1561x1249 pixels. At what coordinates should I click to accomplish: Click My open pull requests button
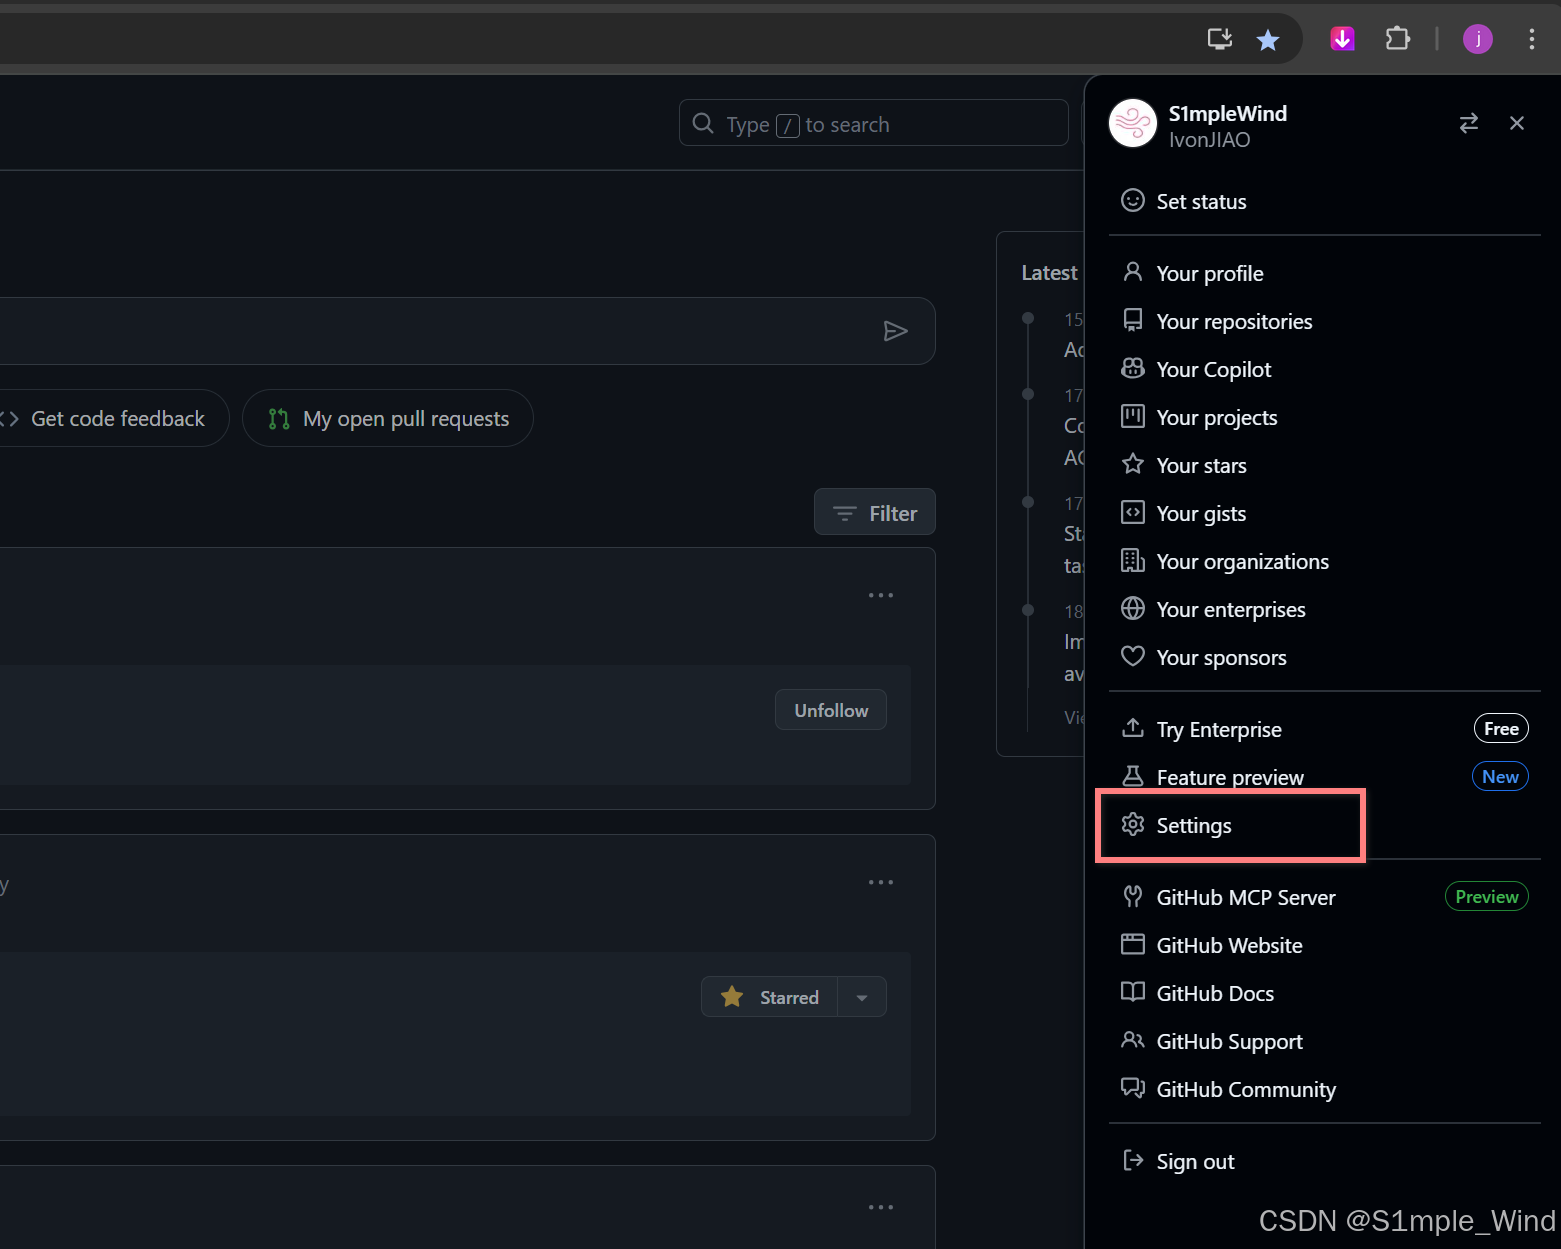pos(388,418)
